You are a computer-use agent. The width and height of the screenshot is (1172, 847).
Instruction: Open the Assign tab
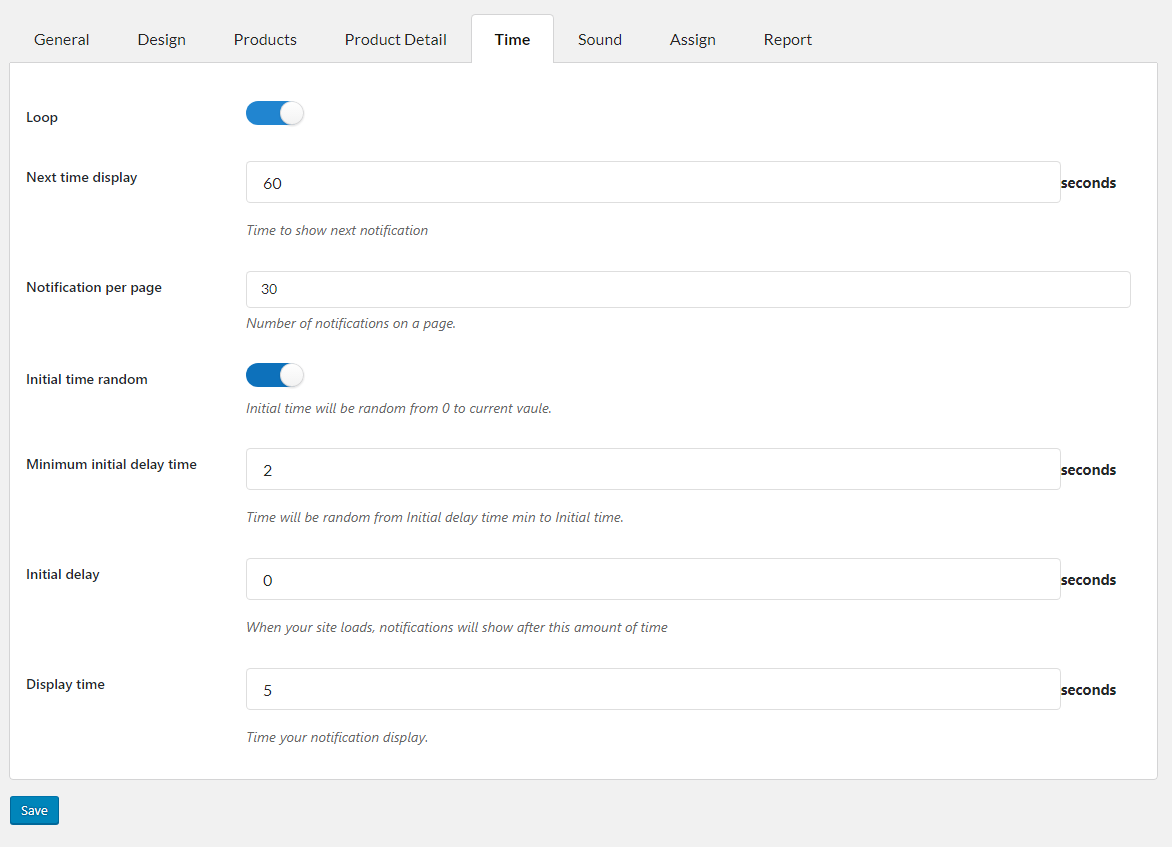point(693,40)
